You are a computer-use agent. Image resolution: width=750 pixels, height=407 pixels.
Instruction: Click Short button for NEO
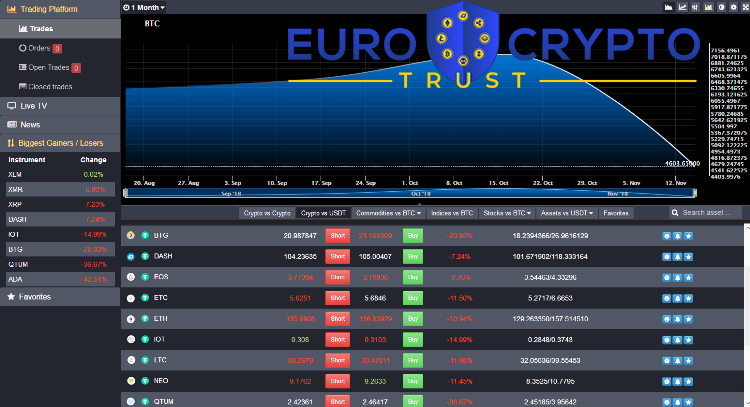point(338,381)
